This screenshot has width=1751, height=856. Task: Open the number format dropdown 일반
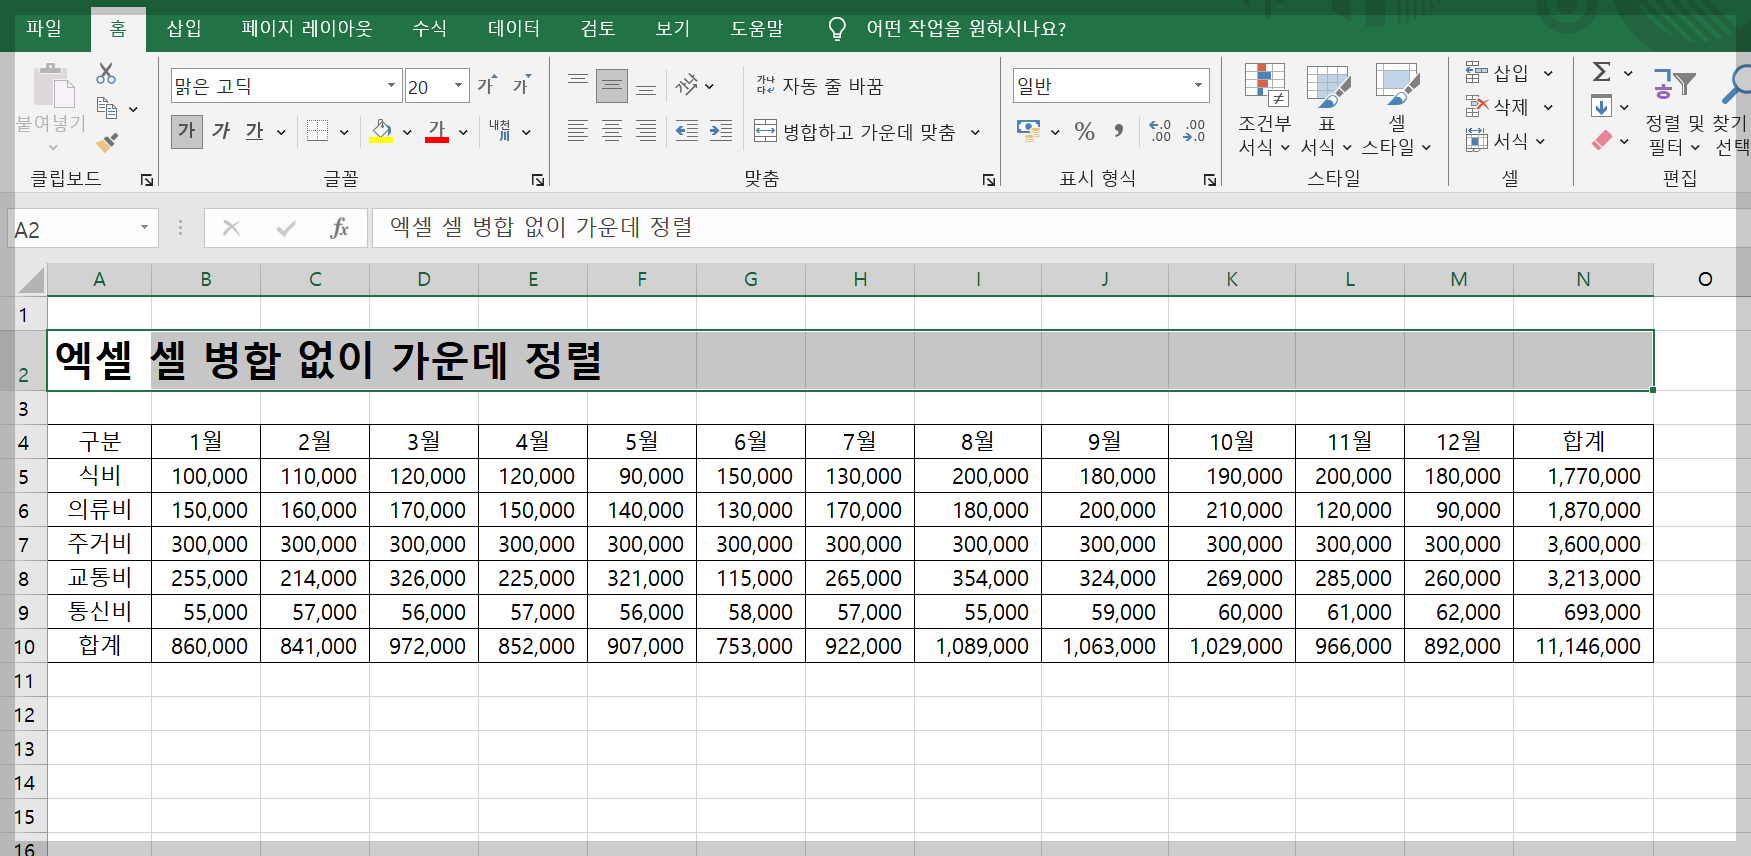1198,86
